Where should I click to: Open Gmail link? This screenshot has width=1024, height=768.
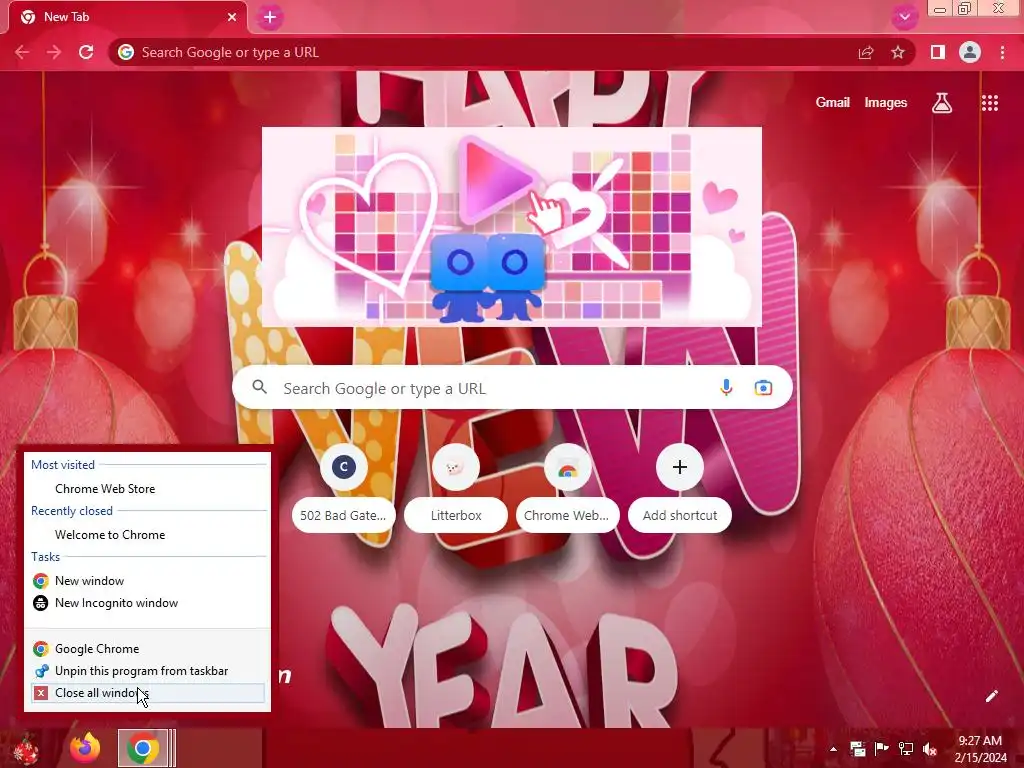pyautogui.click(x=832, y=103)
